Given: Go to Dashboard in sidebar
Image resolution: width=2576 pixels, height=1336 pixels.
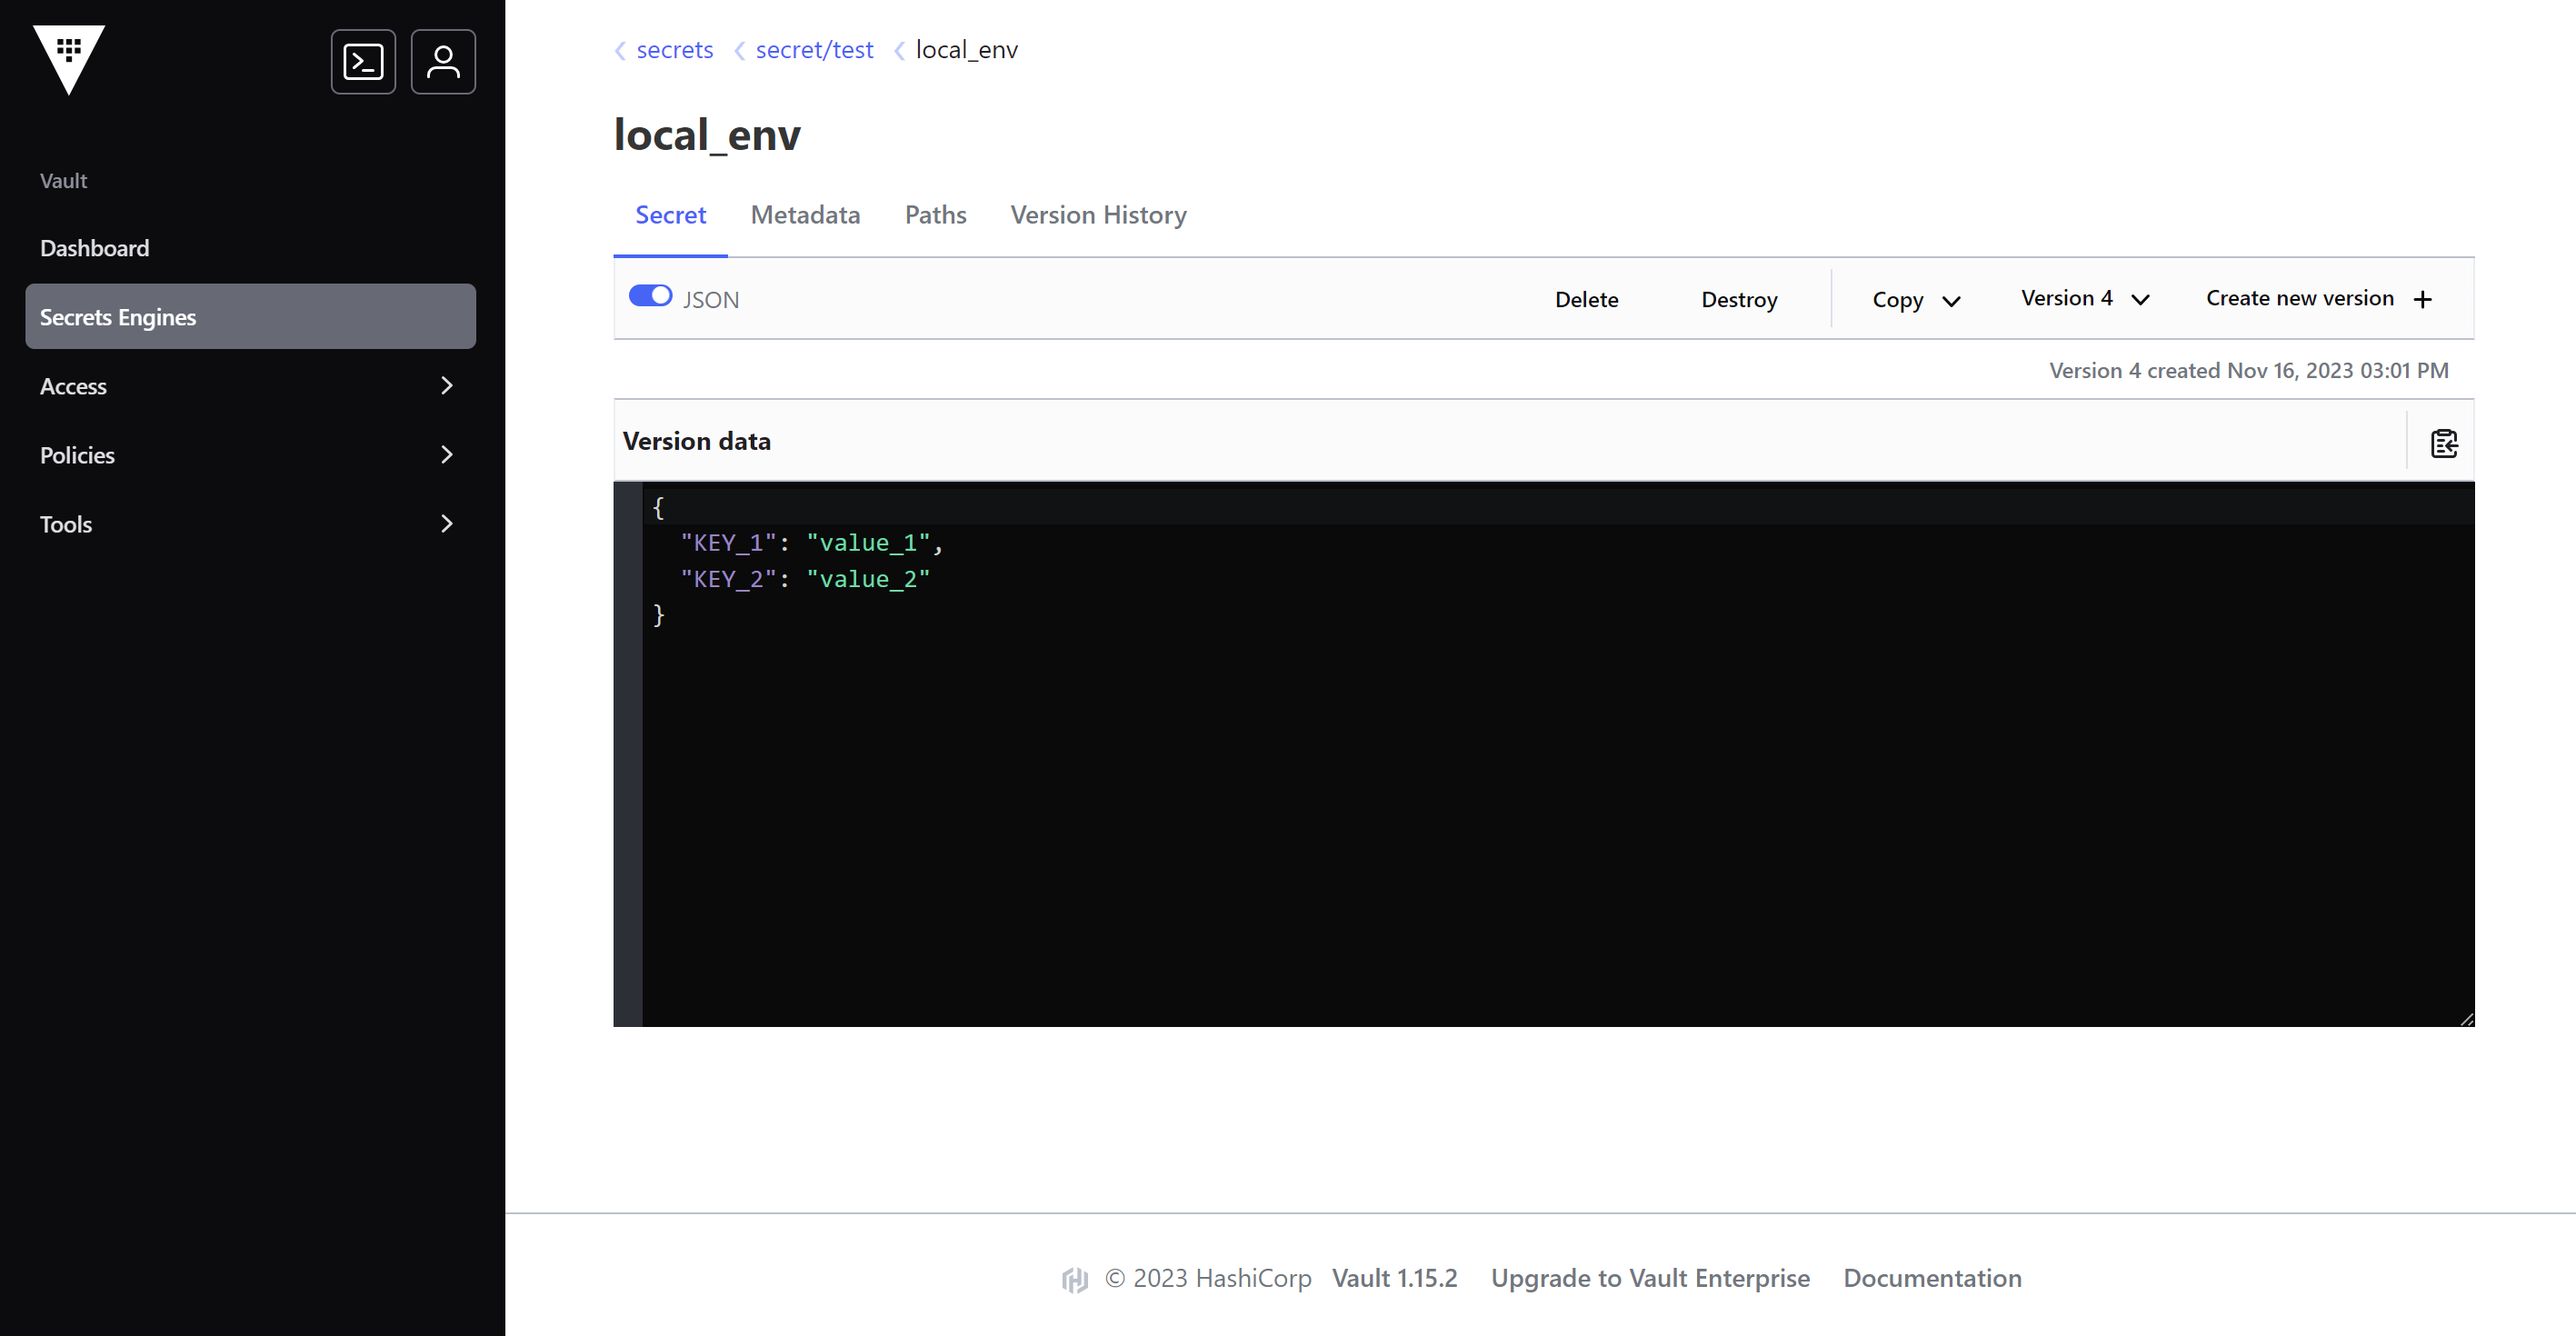Looking at the screenshot, I should point(94,248).
